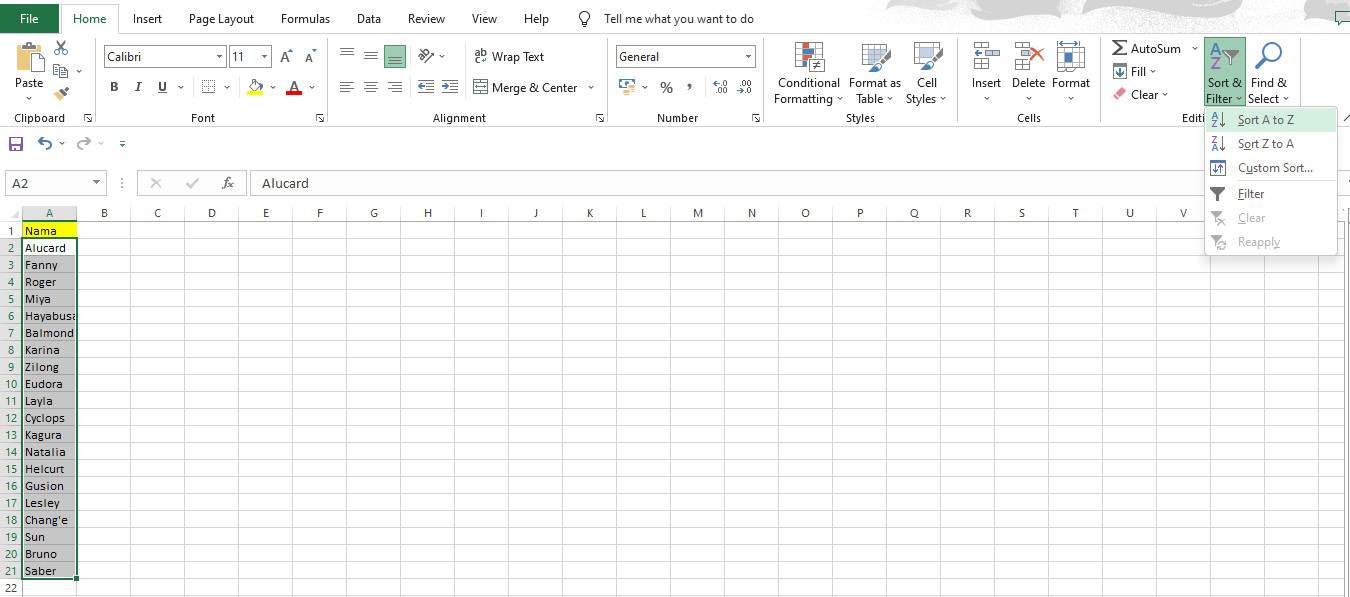Click the Name Box showing A2
The height and width of the screenshot is (597, 1350).
[48, 183]
